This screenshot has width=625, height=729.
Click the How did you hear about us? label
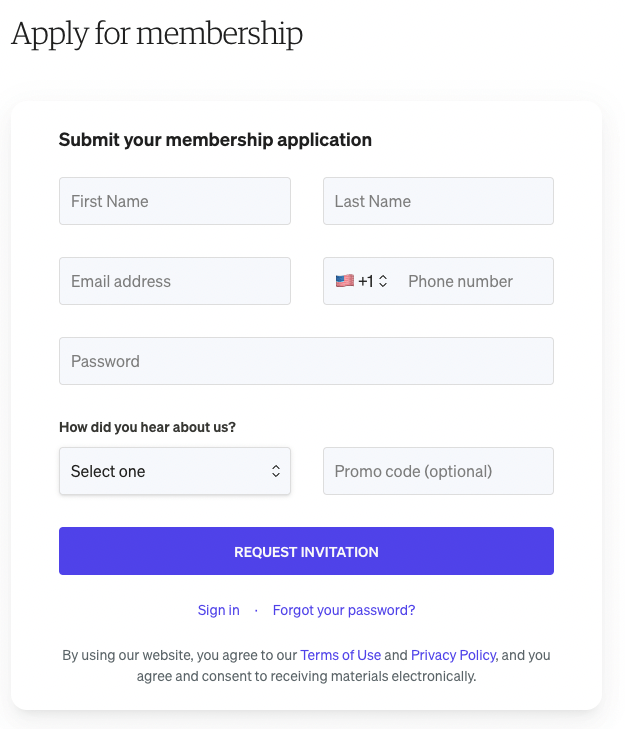pos(147,427)
